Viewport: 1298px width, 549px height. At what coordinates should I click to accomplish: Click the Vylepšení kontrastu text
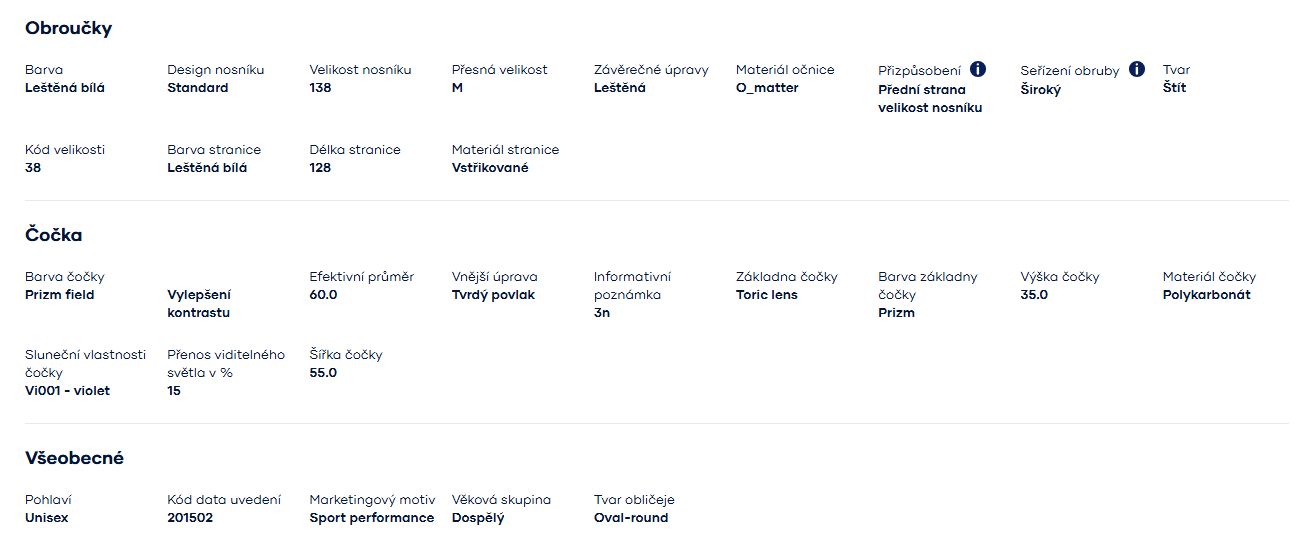198,304
